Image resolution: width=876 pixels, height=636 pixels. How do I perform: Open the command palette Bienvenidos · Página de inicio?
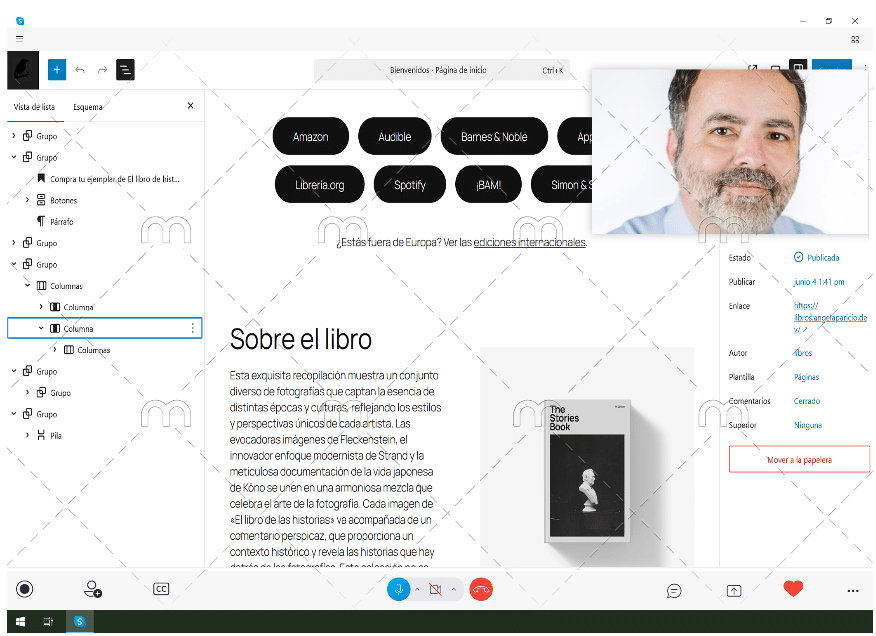(441, 70)
